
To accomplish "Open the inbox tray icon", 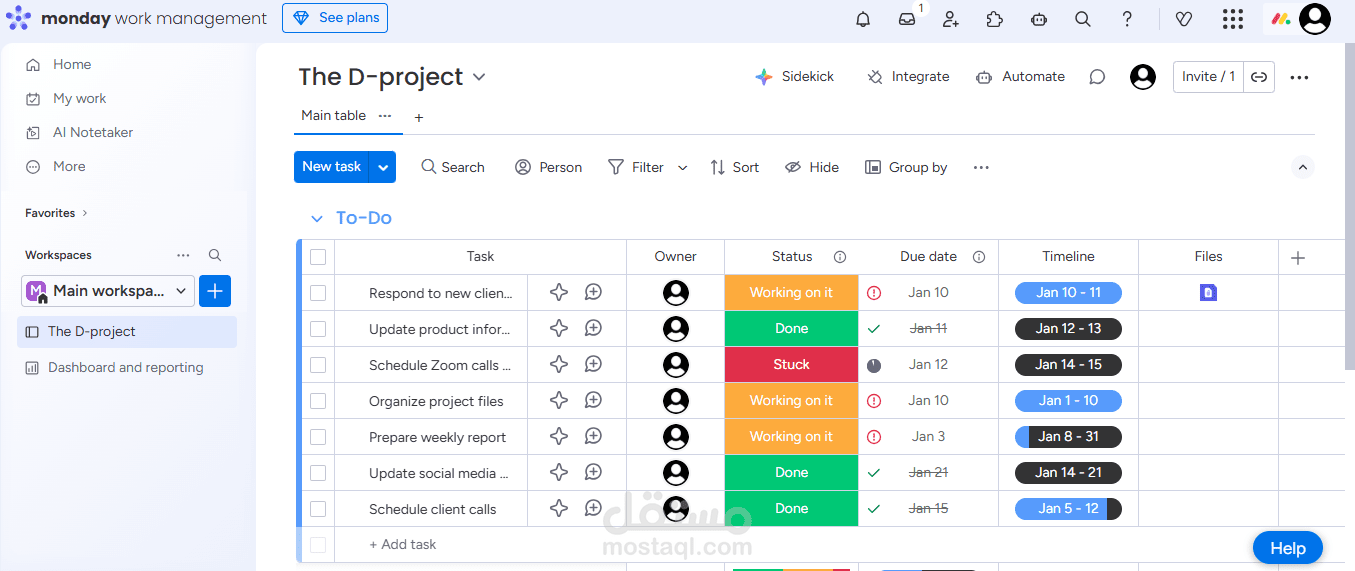I will point(907,19).
